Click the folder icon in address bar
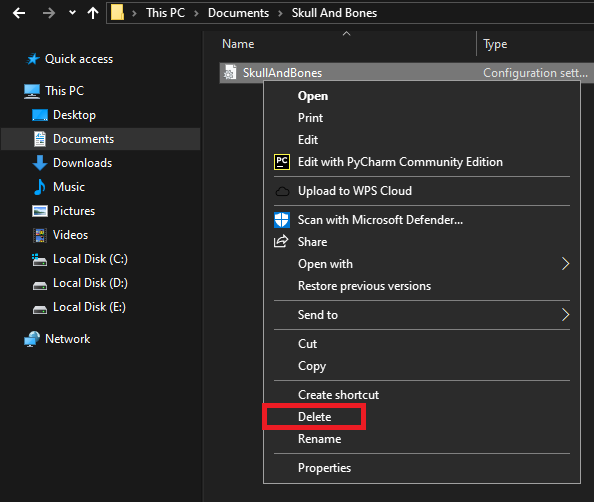The width and height of the screenshot is (594, 502). [x=117, y=13]
